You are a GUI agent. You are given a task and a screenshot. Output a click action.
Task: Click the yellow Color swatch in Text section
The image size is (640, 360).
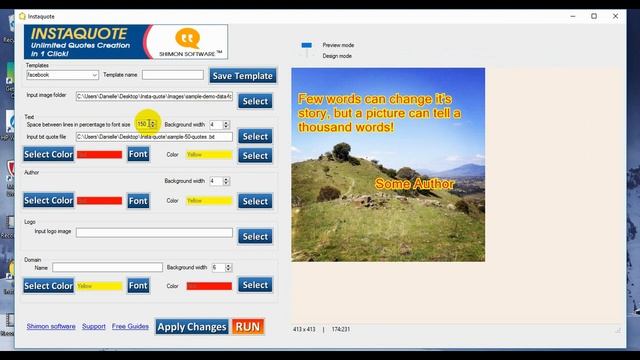[209, 155]
